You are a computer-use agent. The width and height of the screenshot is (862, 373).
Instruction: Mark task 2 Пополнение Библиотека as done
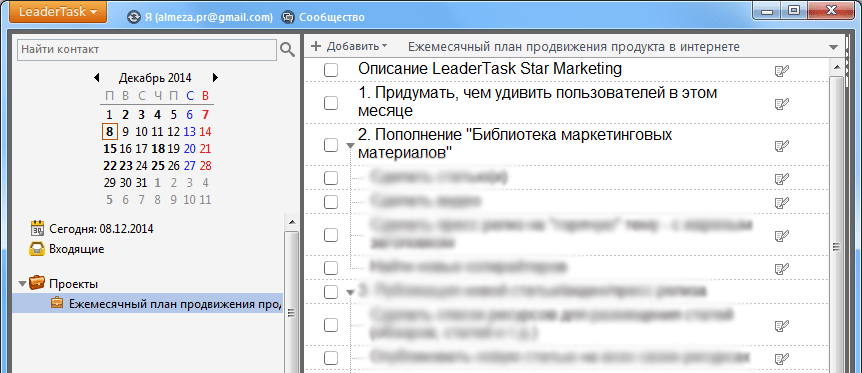click(331, 145)
